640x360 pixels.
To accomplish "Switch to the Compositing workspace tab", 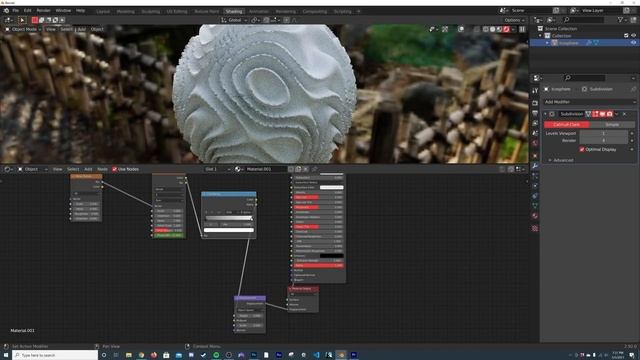I will point(315,11).
